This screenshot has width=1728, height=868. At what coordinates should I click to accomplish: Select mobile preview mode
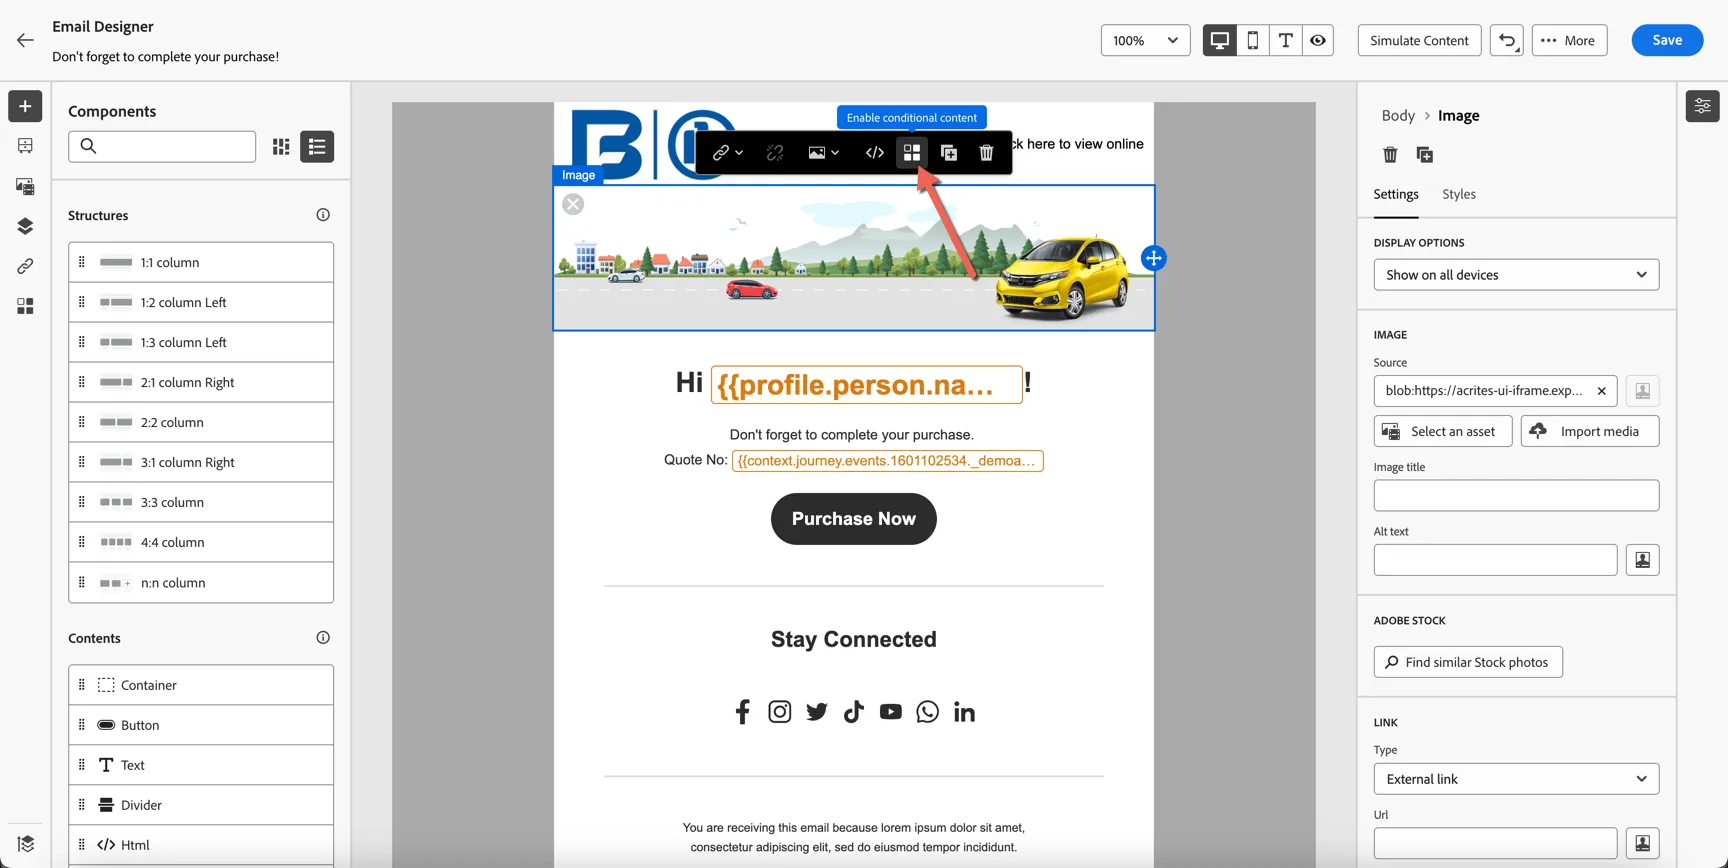click(1252, 40)
